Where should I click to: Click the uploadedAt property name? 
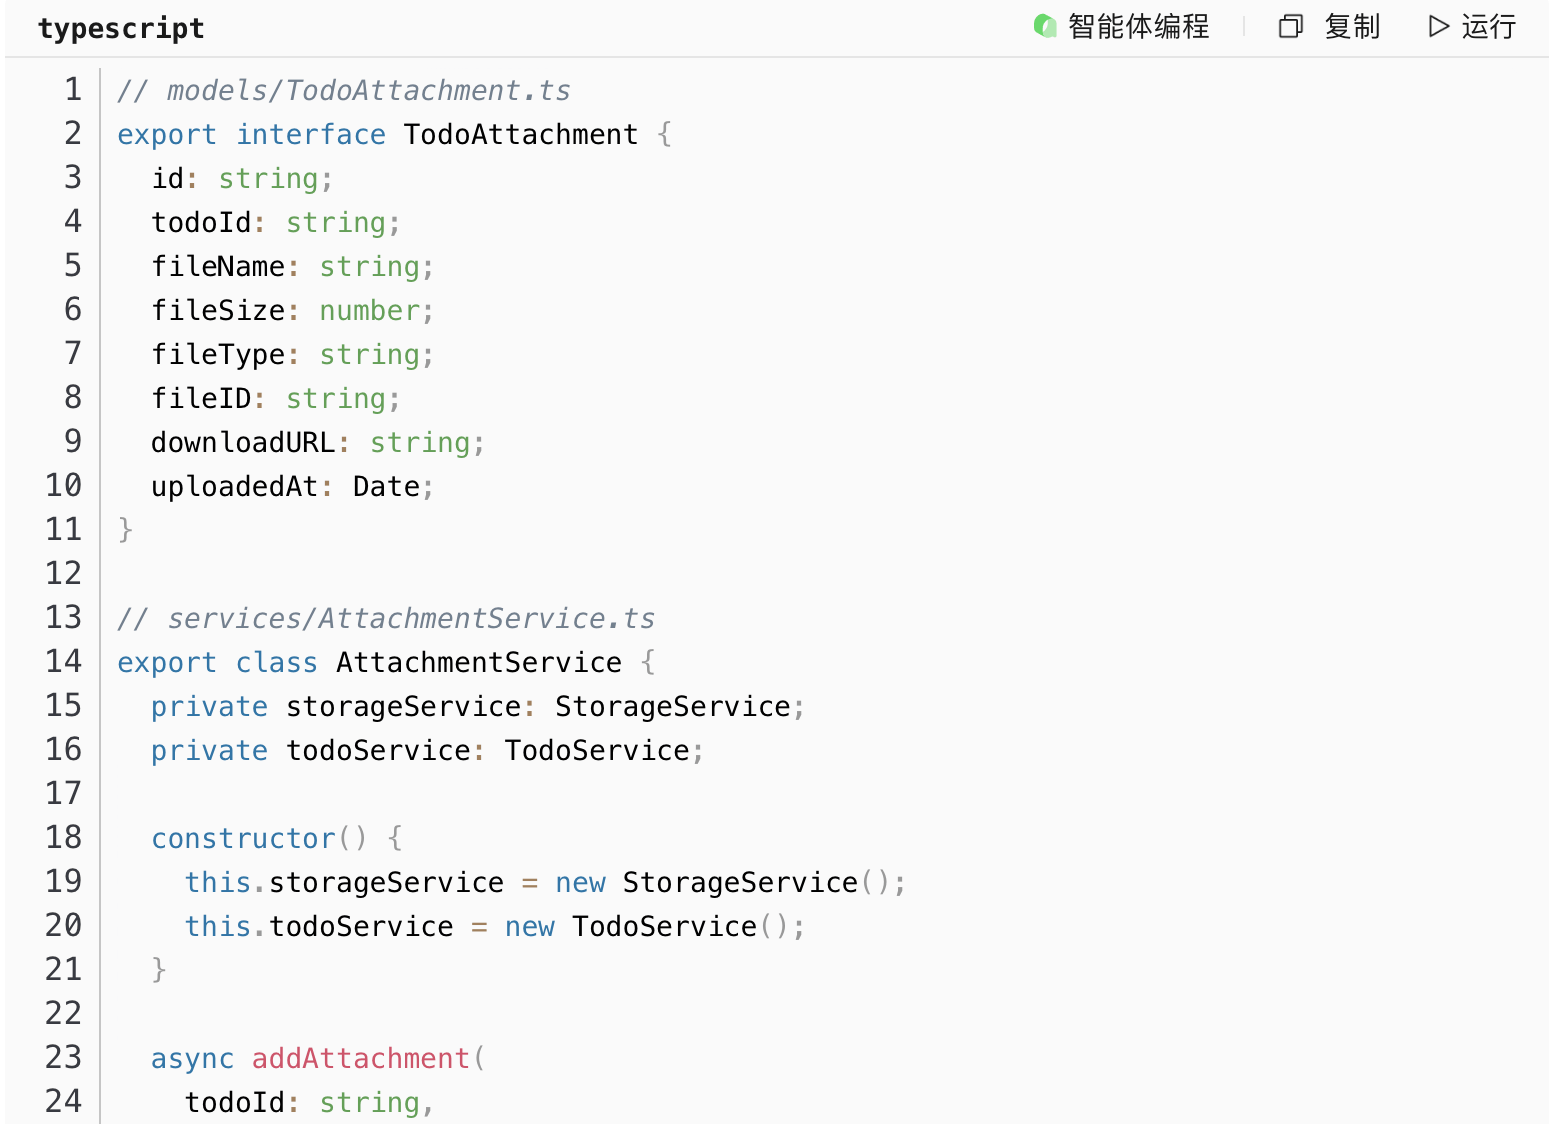pos(234,487)
